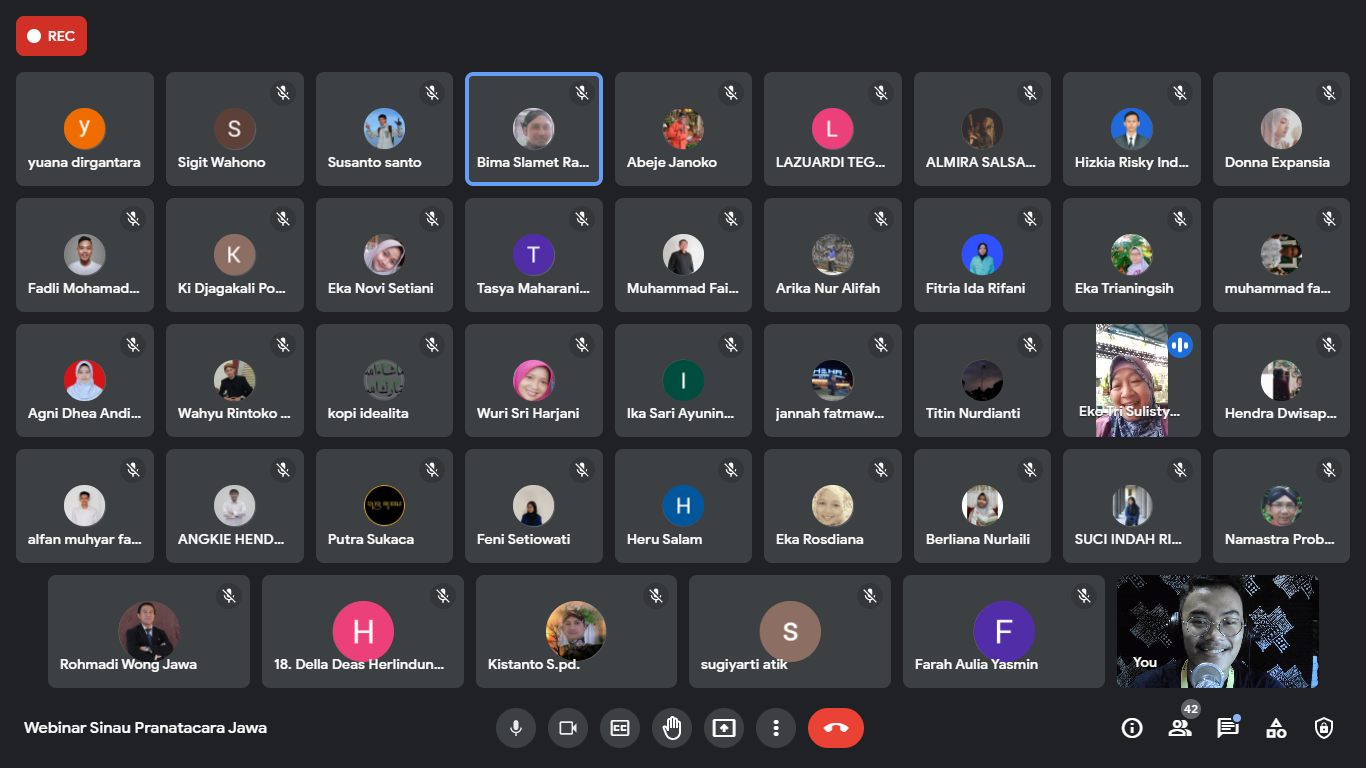Open host controls shield-lock icon
The width and height of the screenshot is (1366, 768).
pyautogui.click(x=1324, y=728)
